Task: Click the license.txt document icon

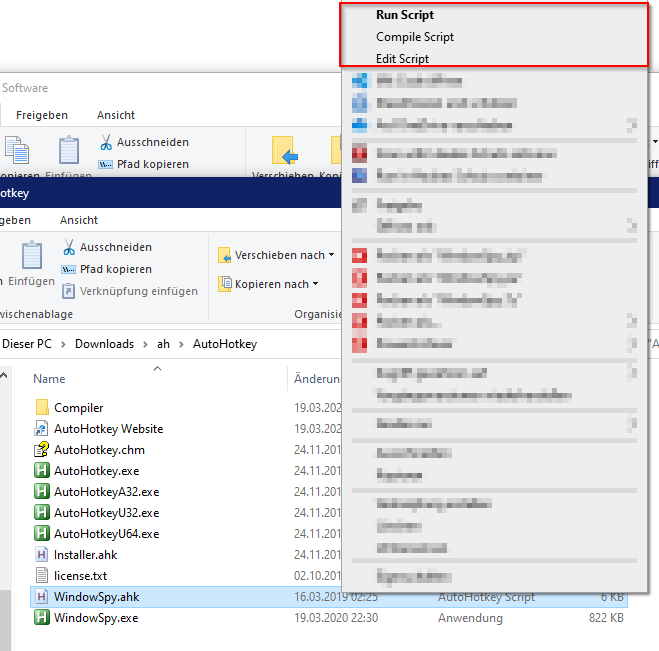Action: coord(42,575)
